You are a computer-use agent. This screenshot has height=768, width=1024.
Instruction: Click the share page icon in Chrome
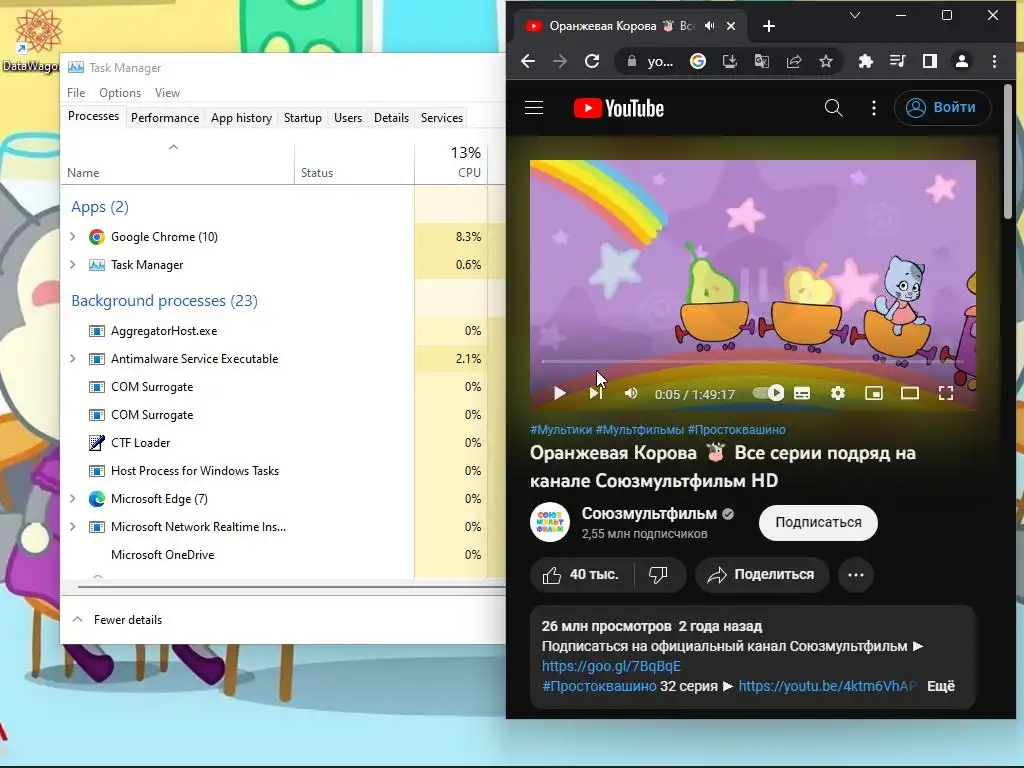[793, 61]
